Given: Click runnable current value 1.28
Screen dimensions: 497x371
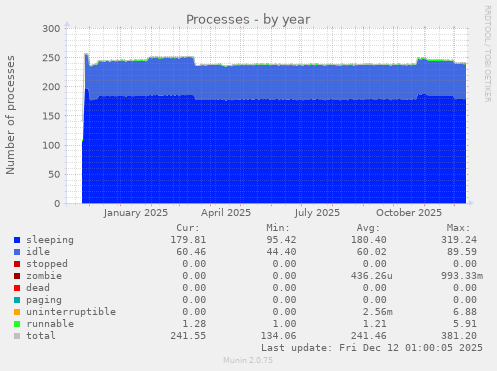Looking at the screenshot, I should (194, 324).
